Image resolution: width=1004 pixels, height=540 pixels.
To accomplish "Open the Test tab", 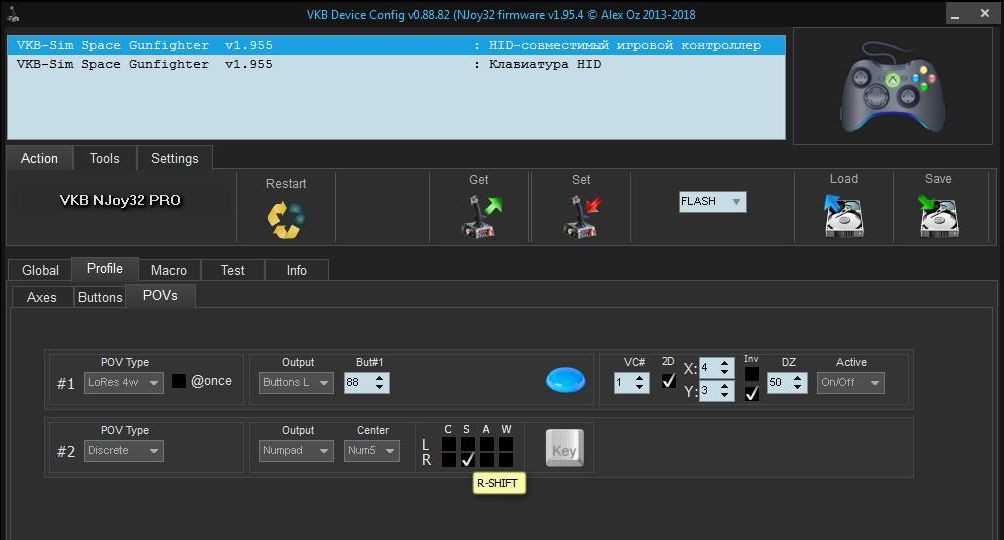I will click(232, 270).
